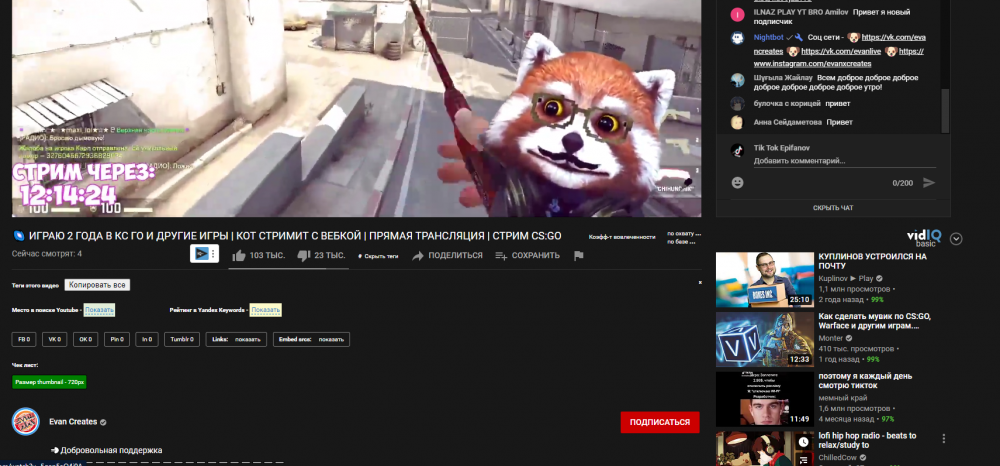Click the blue badge icon before the video title
Screen dimensions: 1000x466
pyautogui.click(x=18, y=236)
